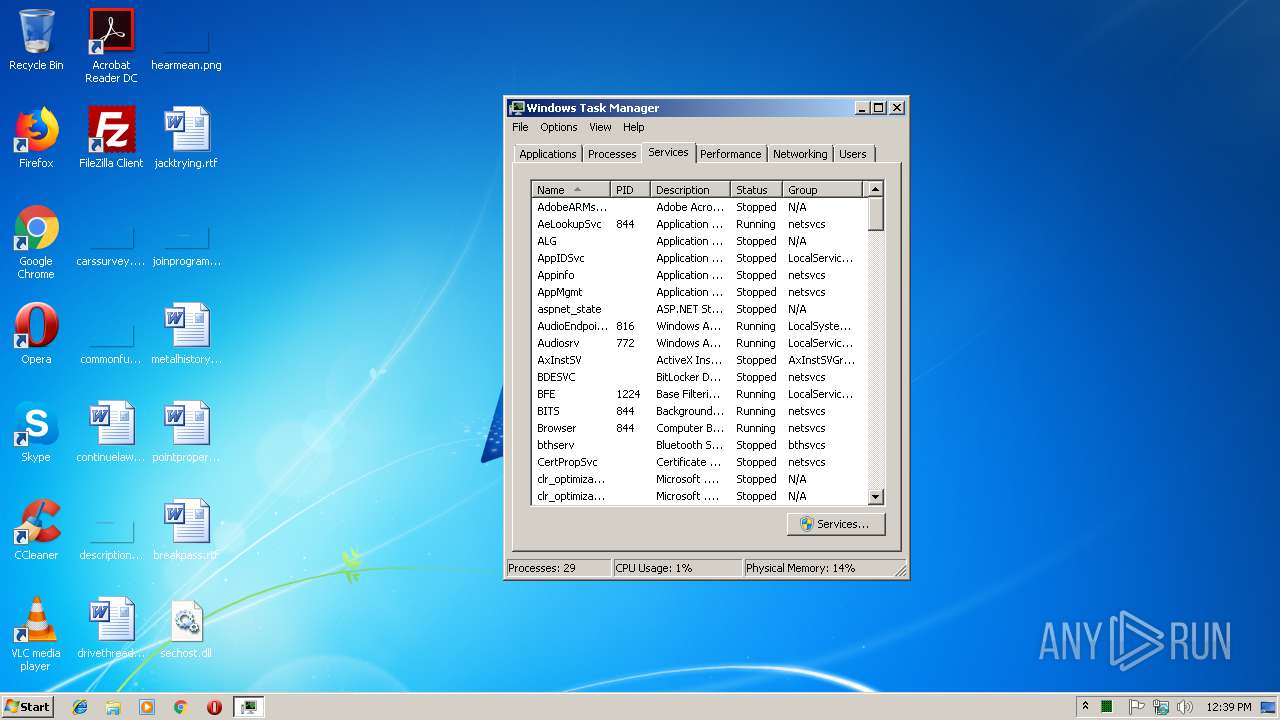Image resolution: width=1280 pixels, height=720 pixels.
Task: Select jacktrying.rtf document icon
Action: [186, 138]
